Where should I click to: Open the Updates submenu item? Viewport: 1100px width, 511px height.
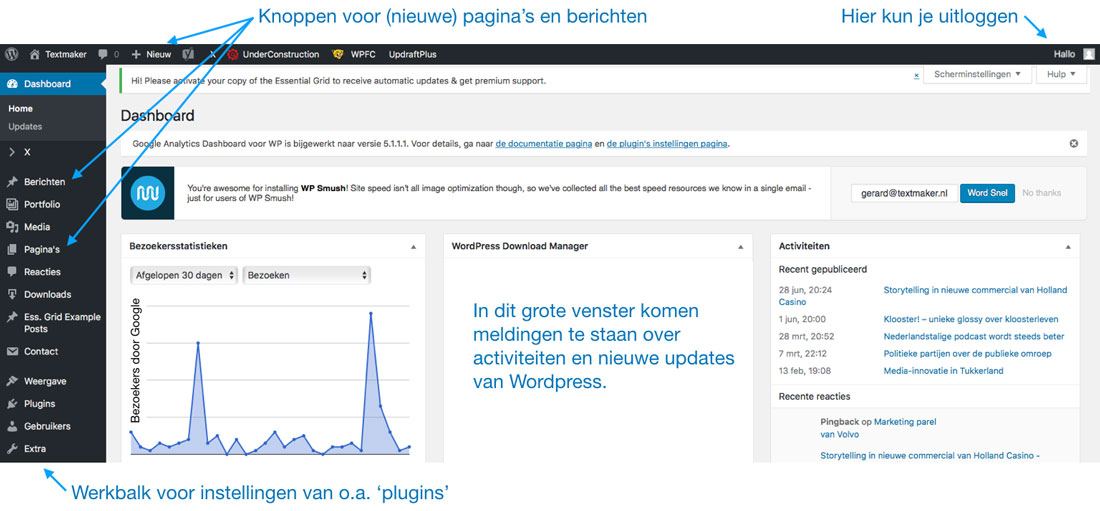(x=25, y=127)
